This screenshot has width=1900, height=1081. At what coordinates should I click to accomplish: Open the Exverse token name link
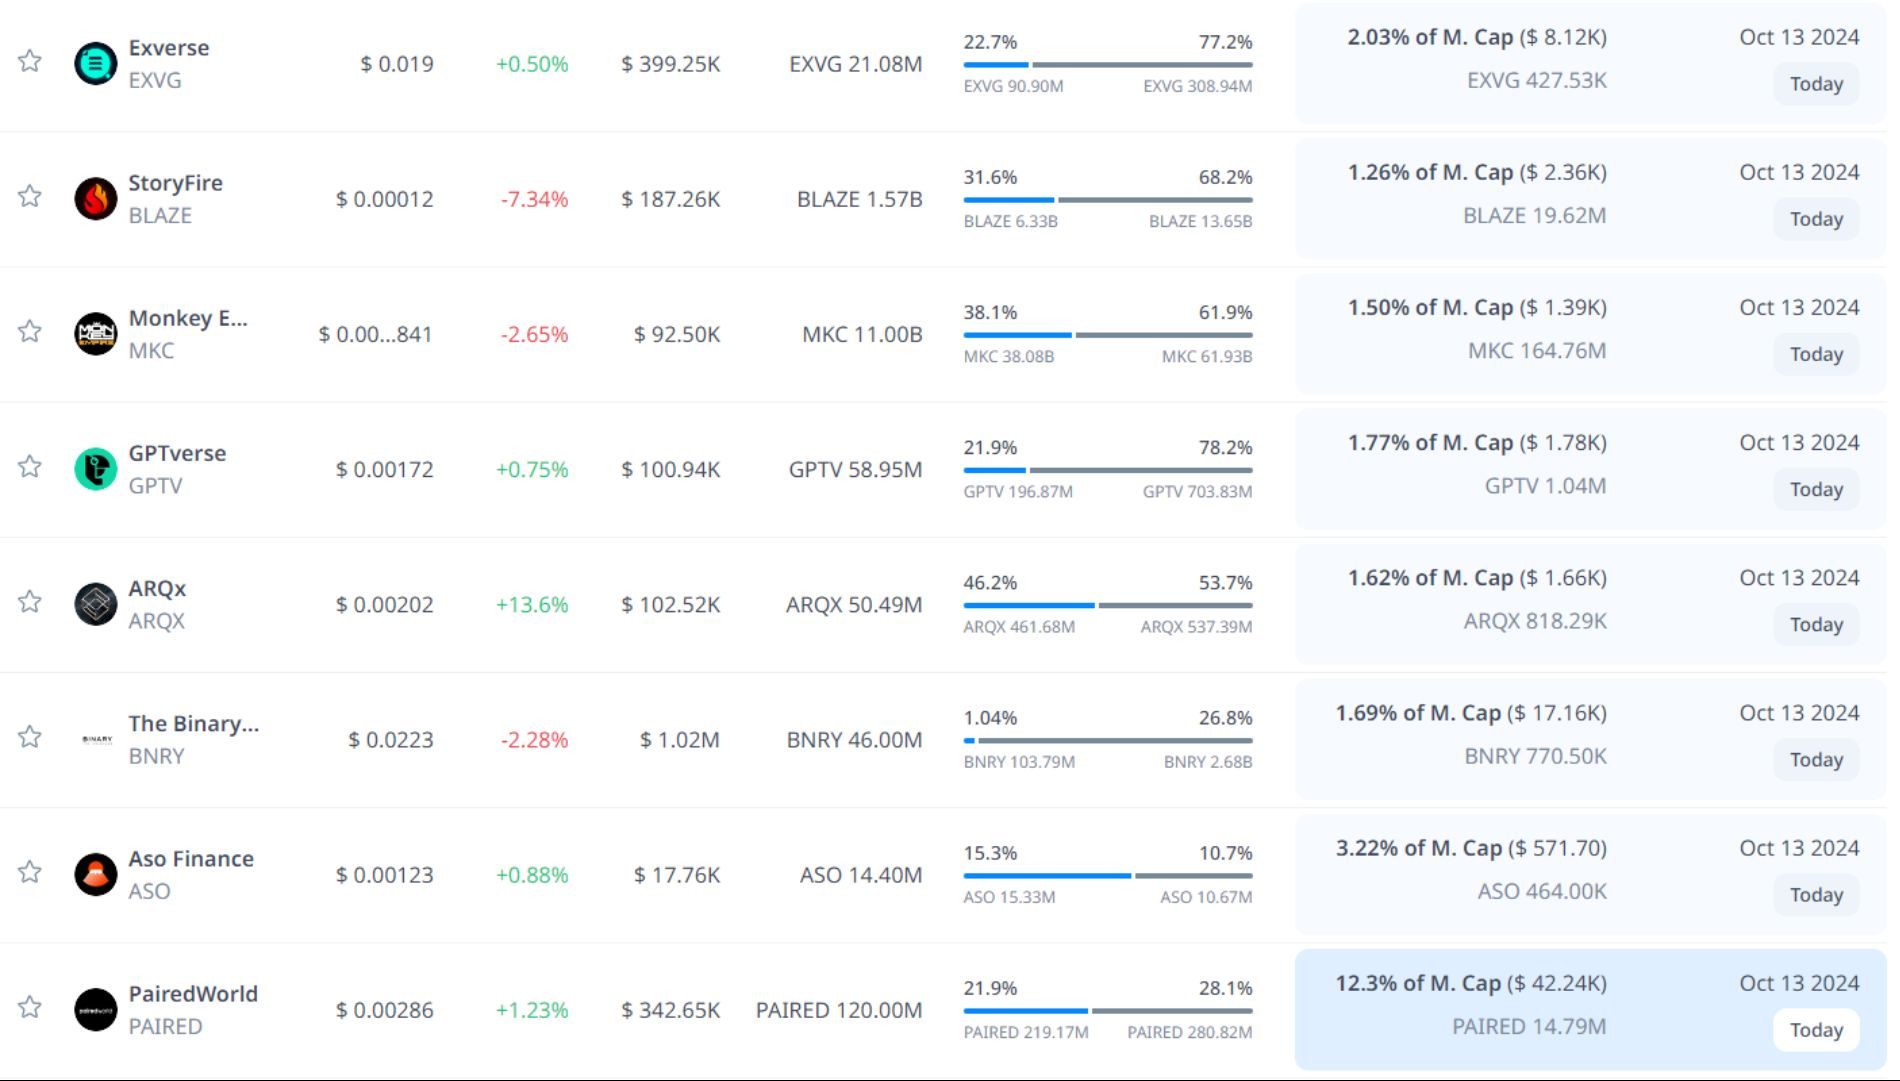click(x=168, y=48)
